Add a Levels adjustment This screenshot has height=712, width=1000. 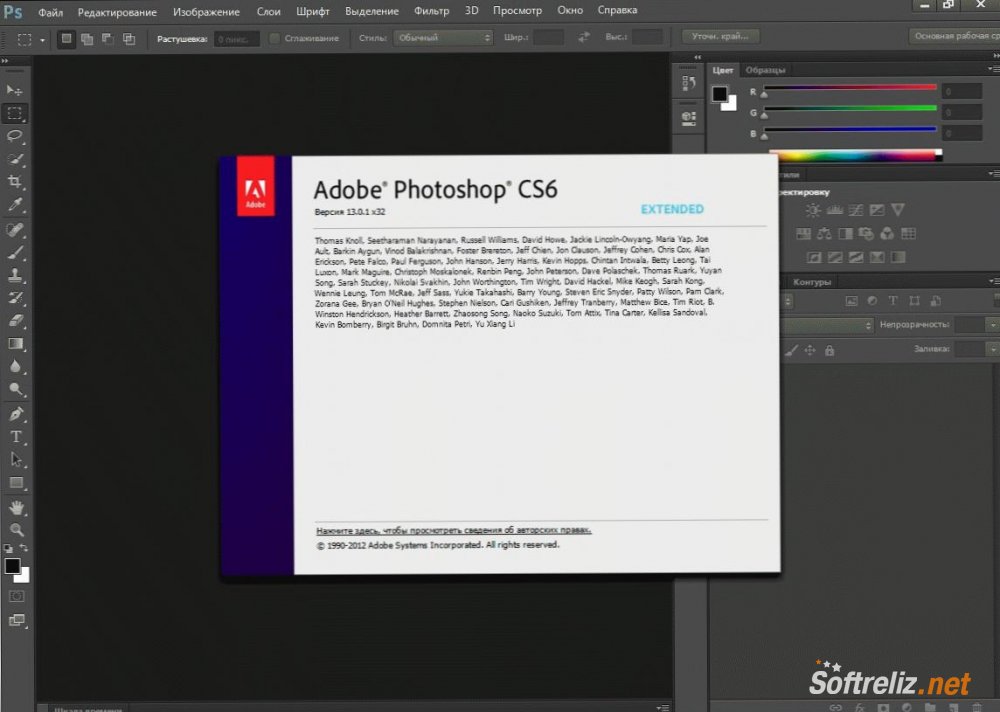pos(834,210)
